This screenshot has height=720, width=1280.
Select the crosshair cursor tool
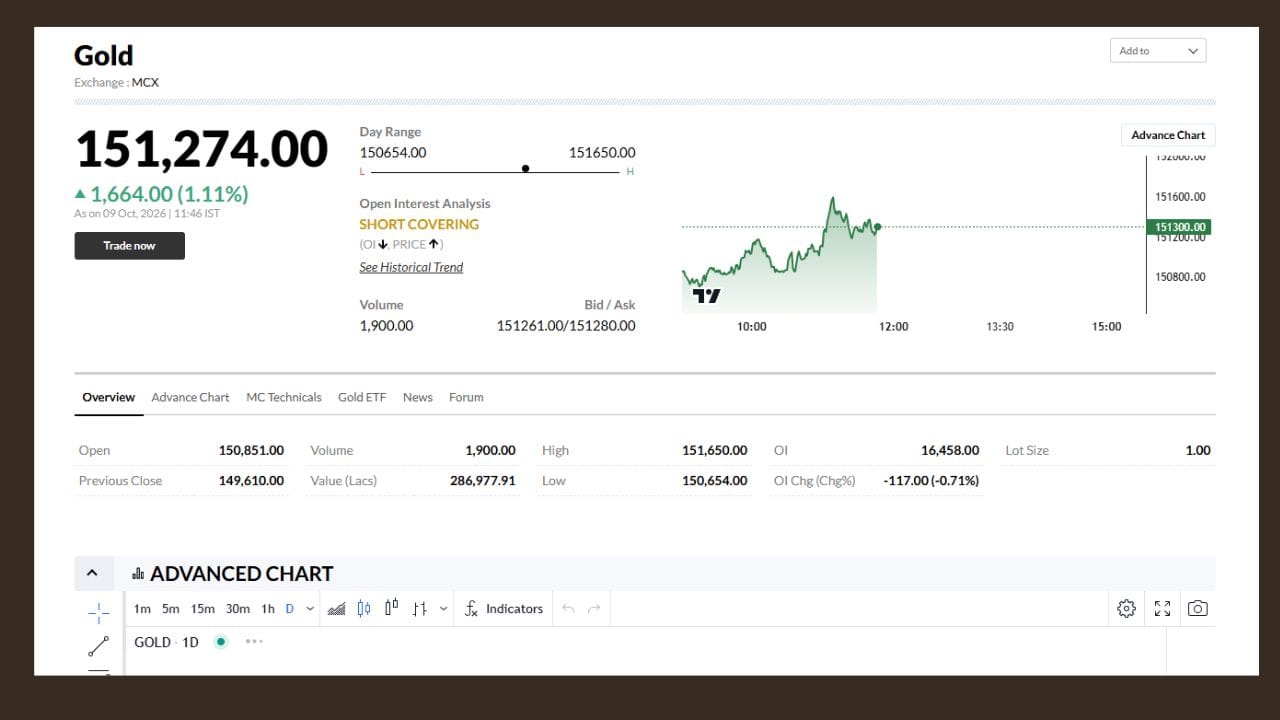coord(98,609)
